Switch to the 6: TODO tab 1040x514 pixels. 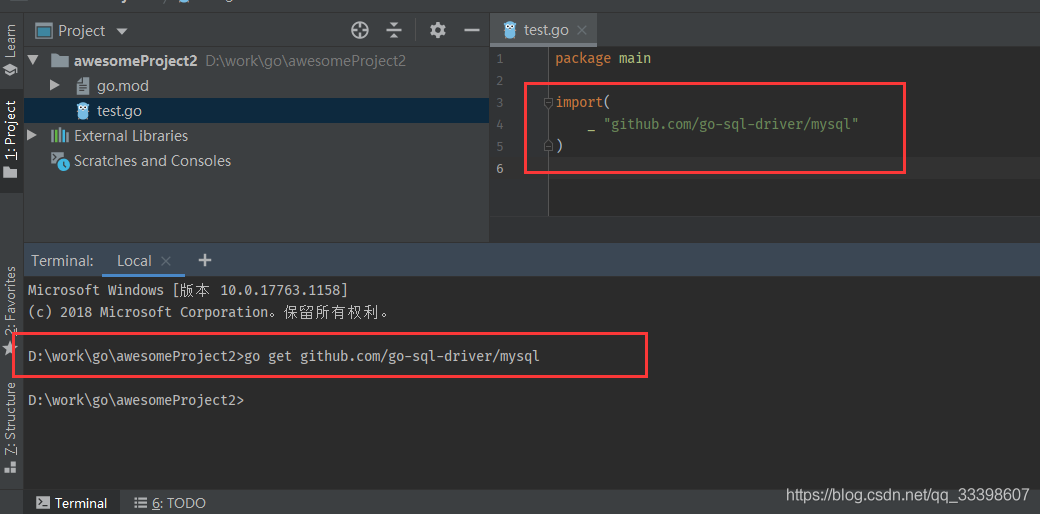click(170, 503)
